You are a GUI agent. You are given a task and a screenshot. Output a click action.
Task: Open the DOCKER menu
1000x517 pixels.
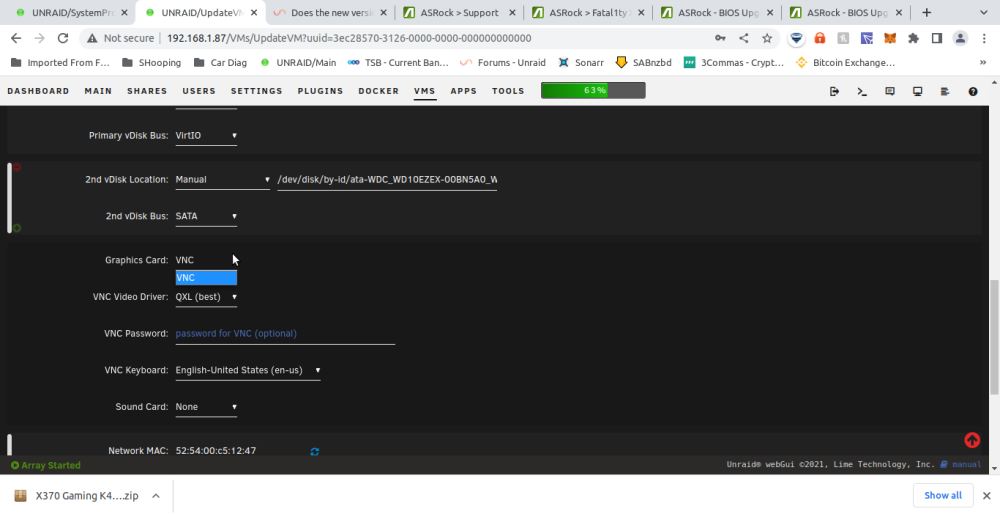coord(379,91)
